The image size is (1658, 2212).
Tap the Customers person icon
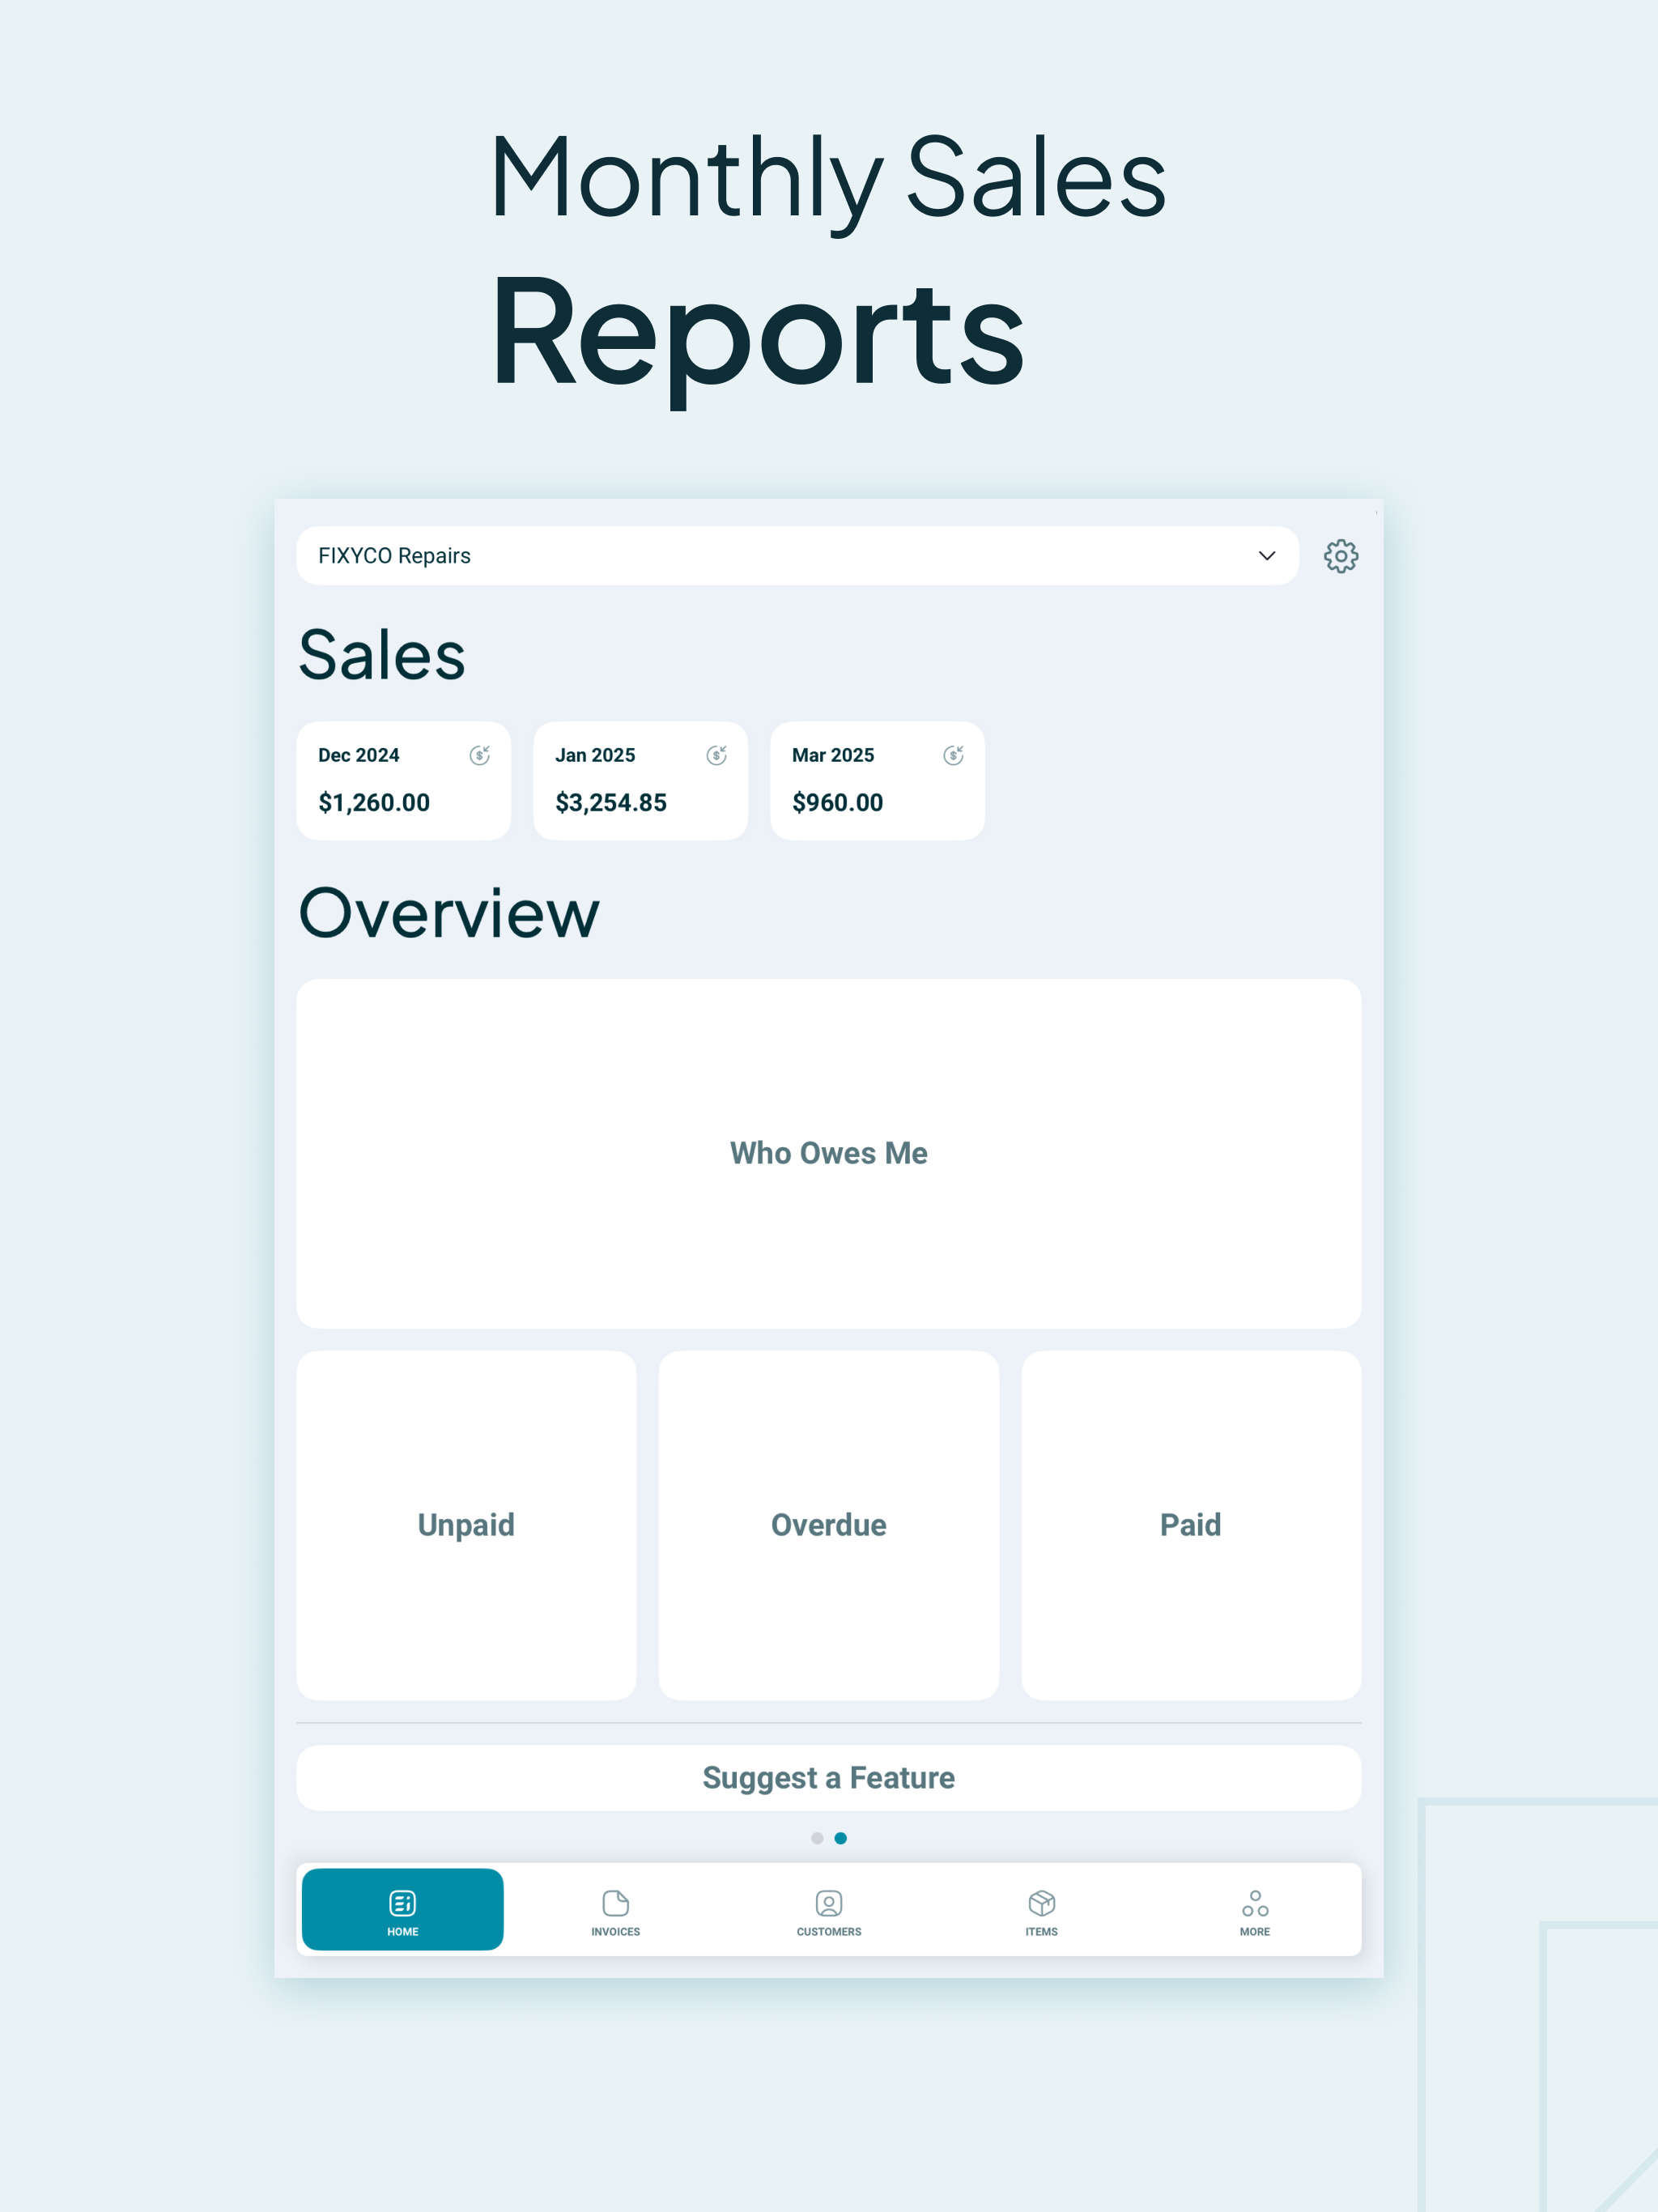[x=828, y=1902]
